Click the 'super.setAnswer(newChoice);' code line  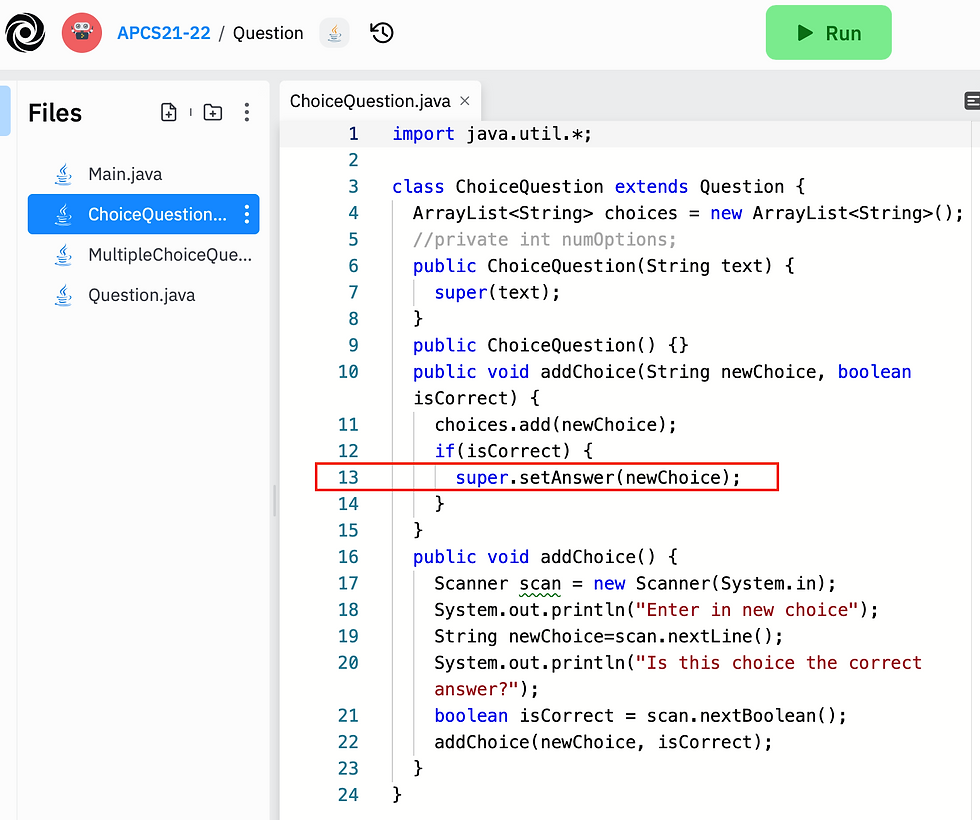tap(598, 478)
